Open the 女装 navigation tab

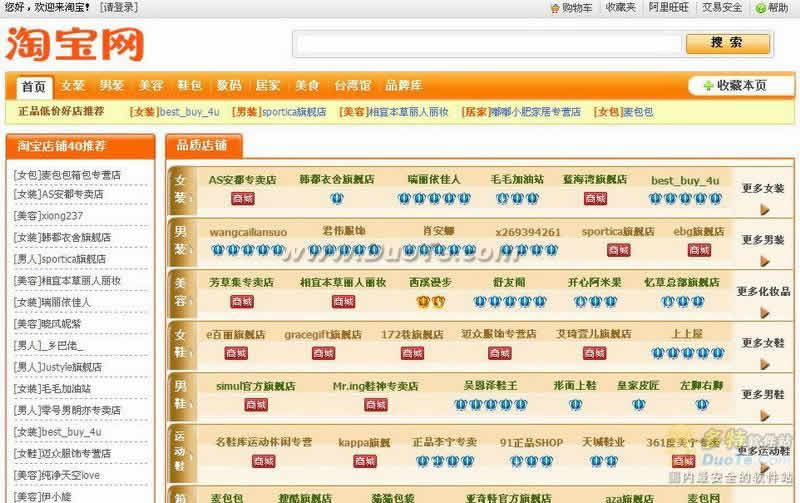click(x=73, y=85)
